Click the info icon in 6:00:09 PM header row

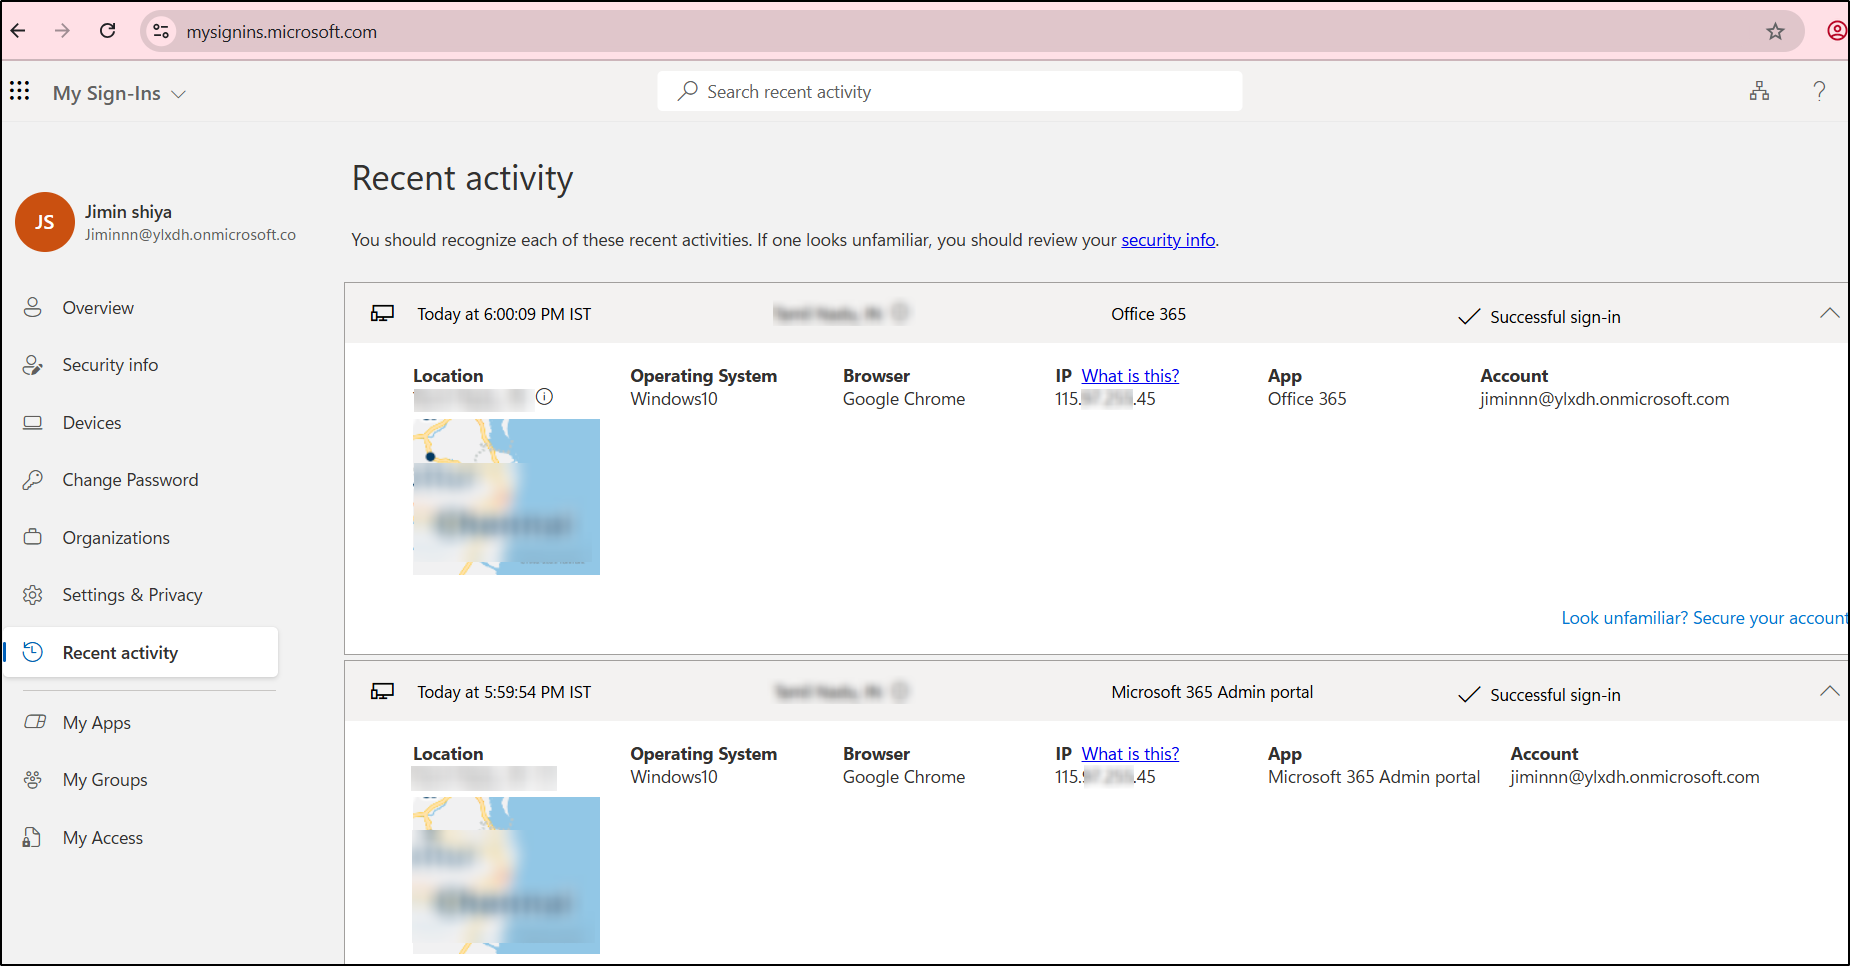tap(900, 313)
